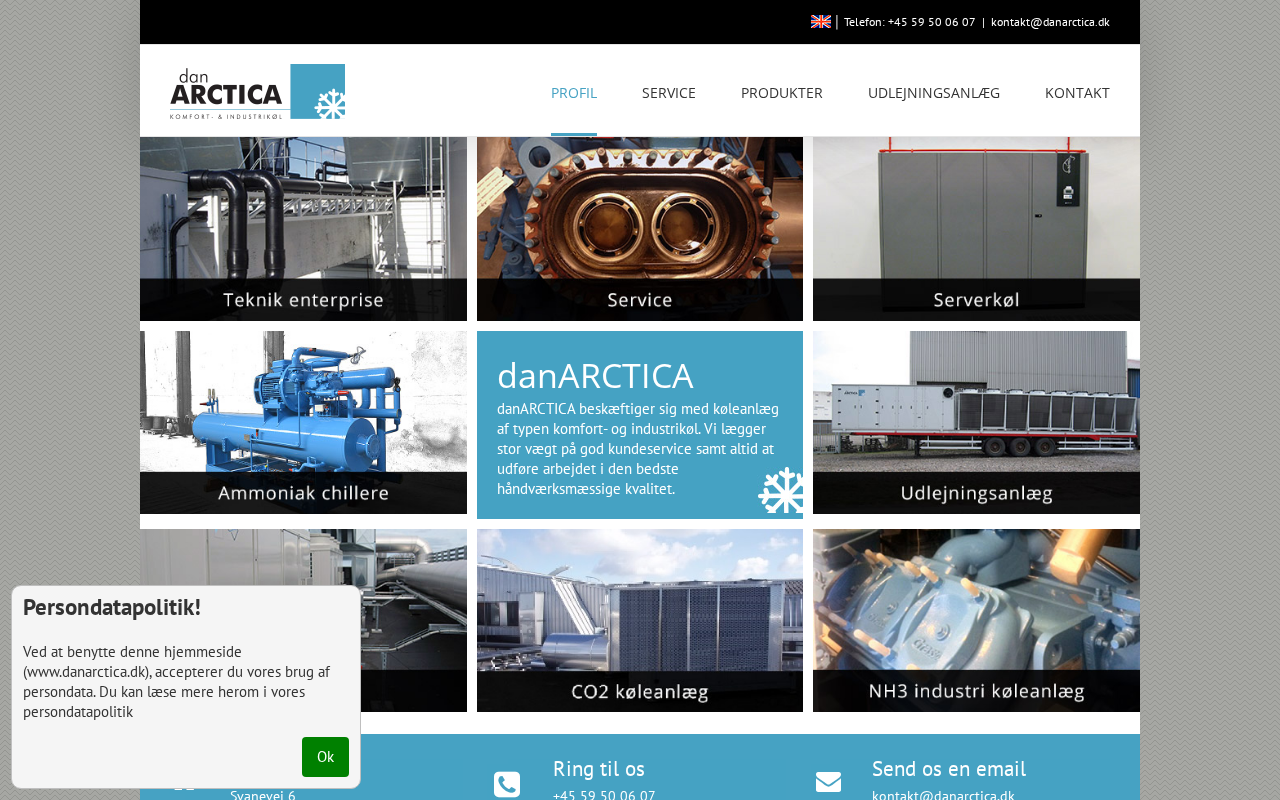This screenshot has height=800, width=1280.
Task: Click the kontakt@danarctica.dk link in top bar
Action: (1050, 22)
